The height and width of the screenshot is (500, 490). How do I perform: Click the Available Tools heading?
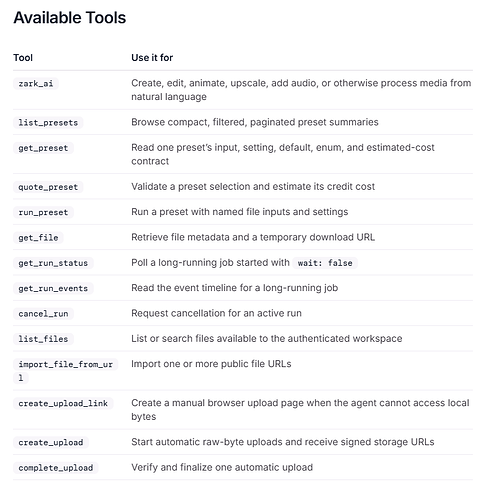pyautogui.click(x=70, y=18)
